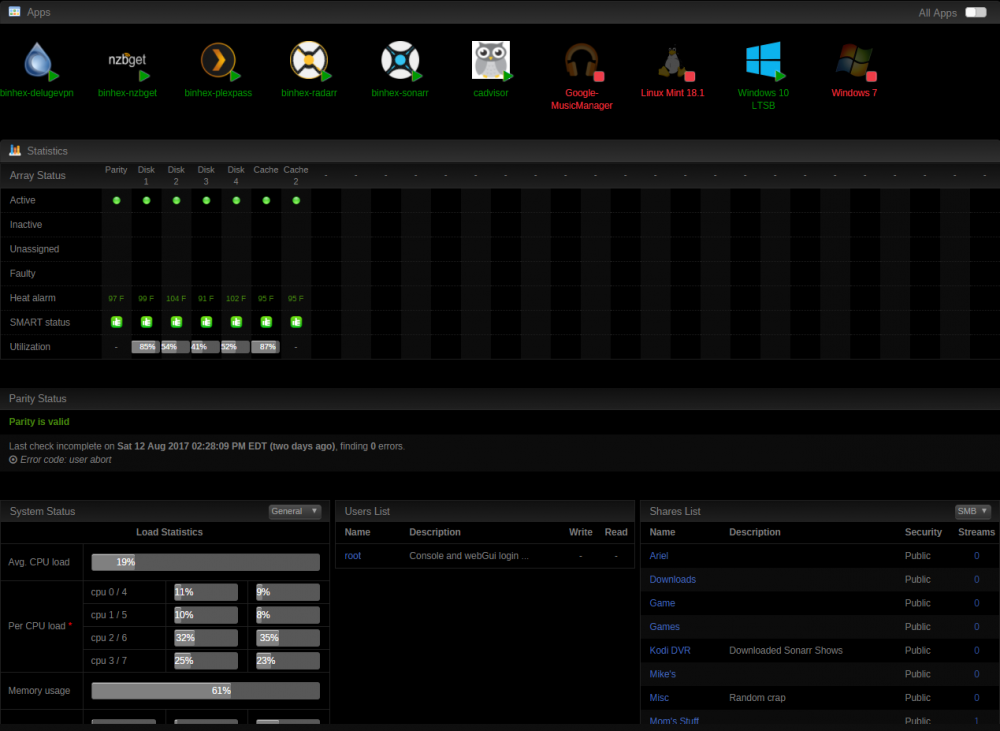Click Parity SMART status icon
1000x731 pixels.
click(116, 322)
